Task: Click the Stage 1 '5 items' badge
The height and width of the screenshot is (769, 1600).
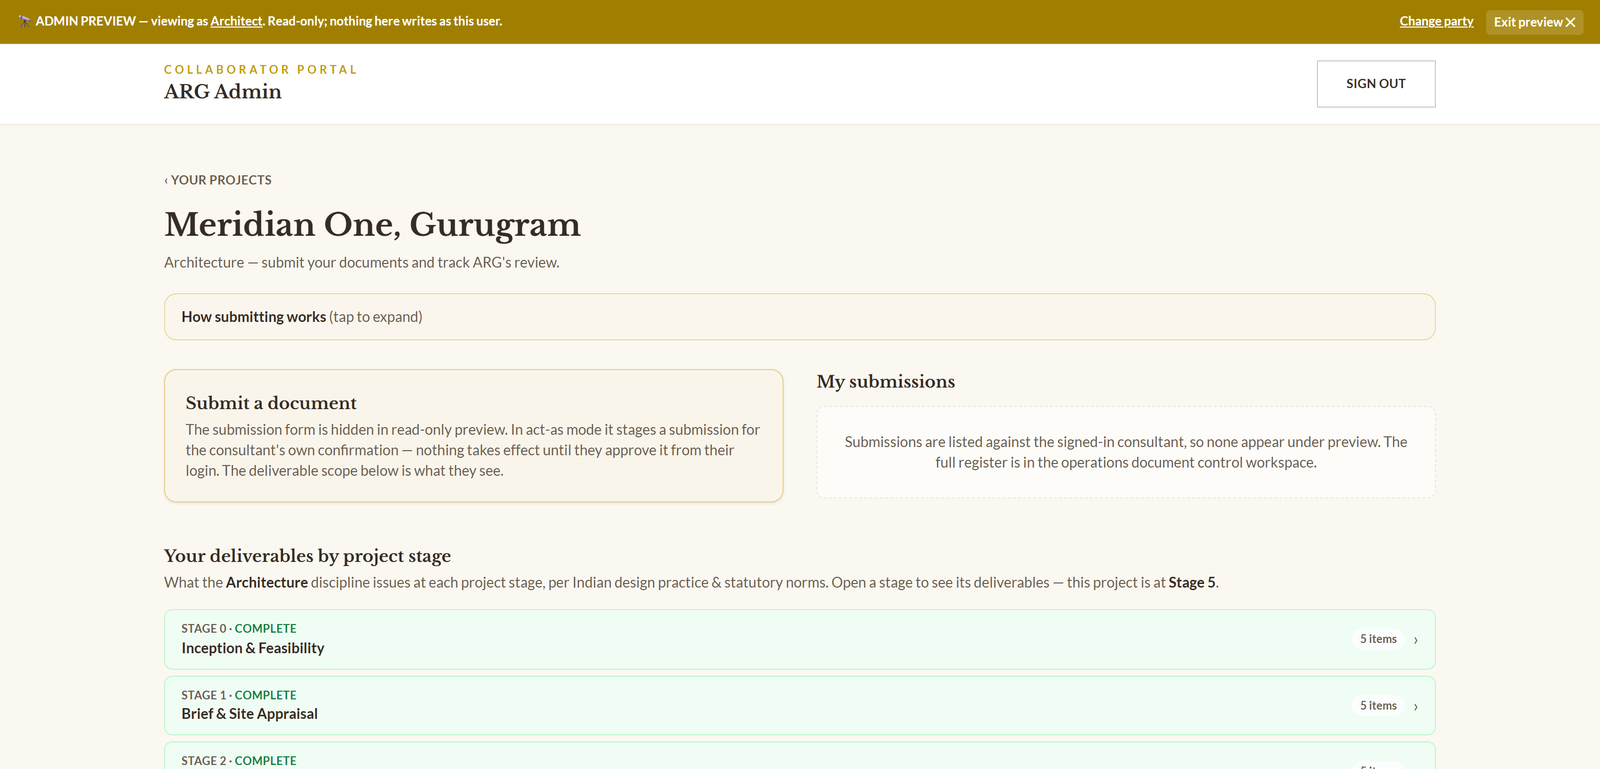Action: 1378,706
